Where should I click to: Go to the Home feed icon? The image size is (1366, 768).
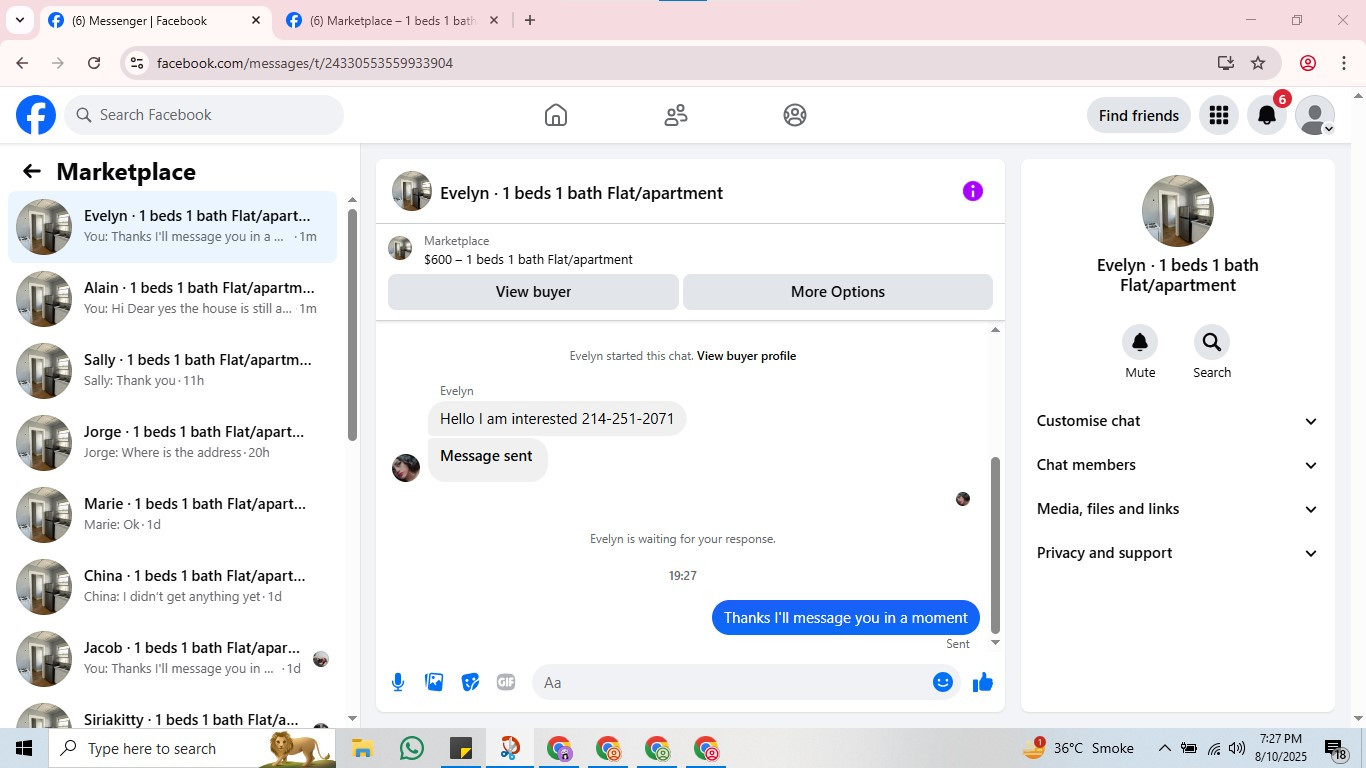coord(556,115)
